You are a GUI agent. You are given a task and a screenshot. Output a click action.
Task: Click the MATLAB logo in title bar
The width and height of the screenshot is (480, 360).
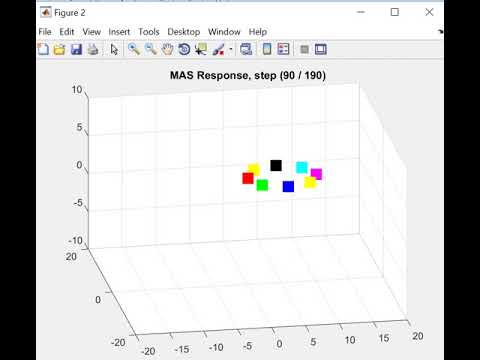point(46,12)
